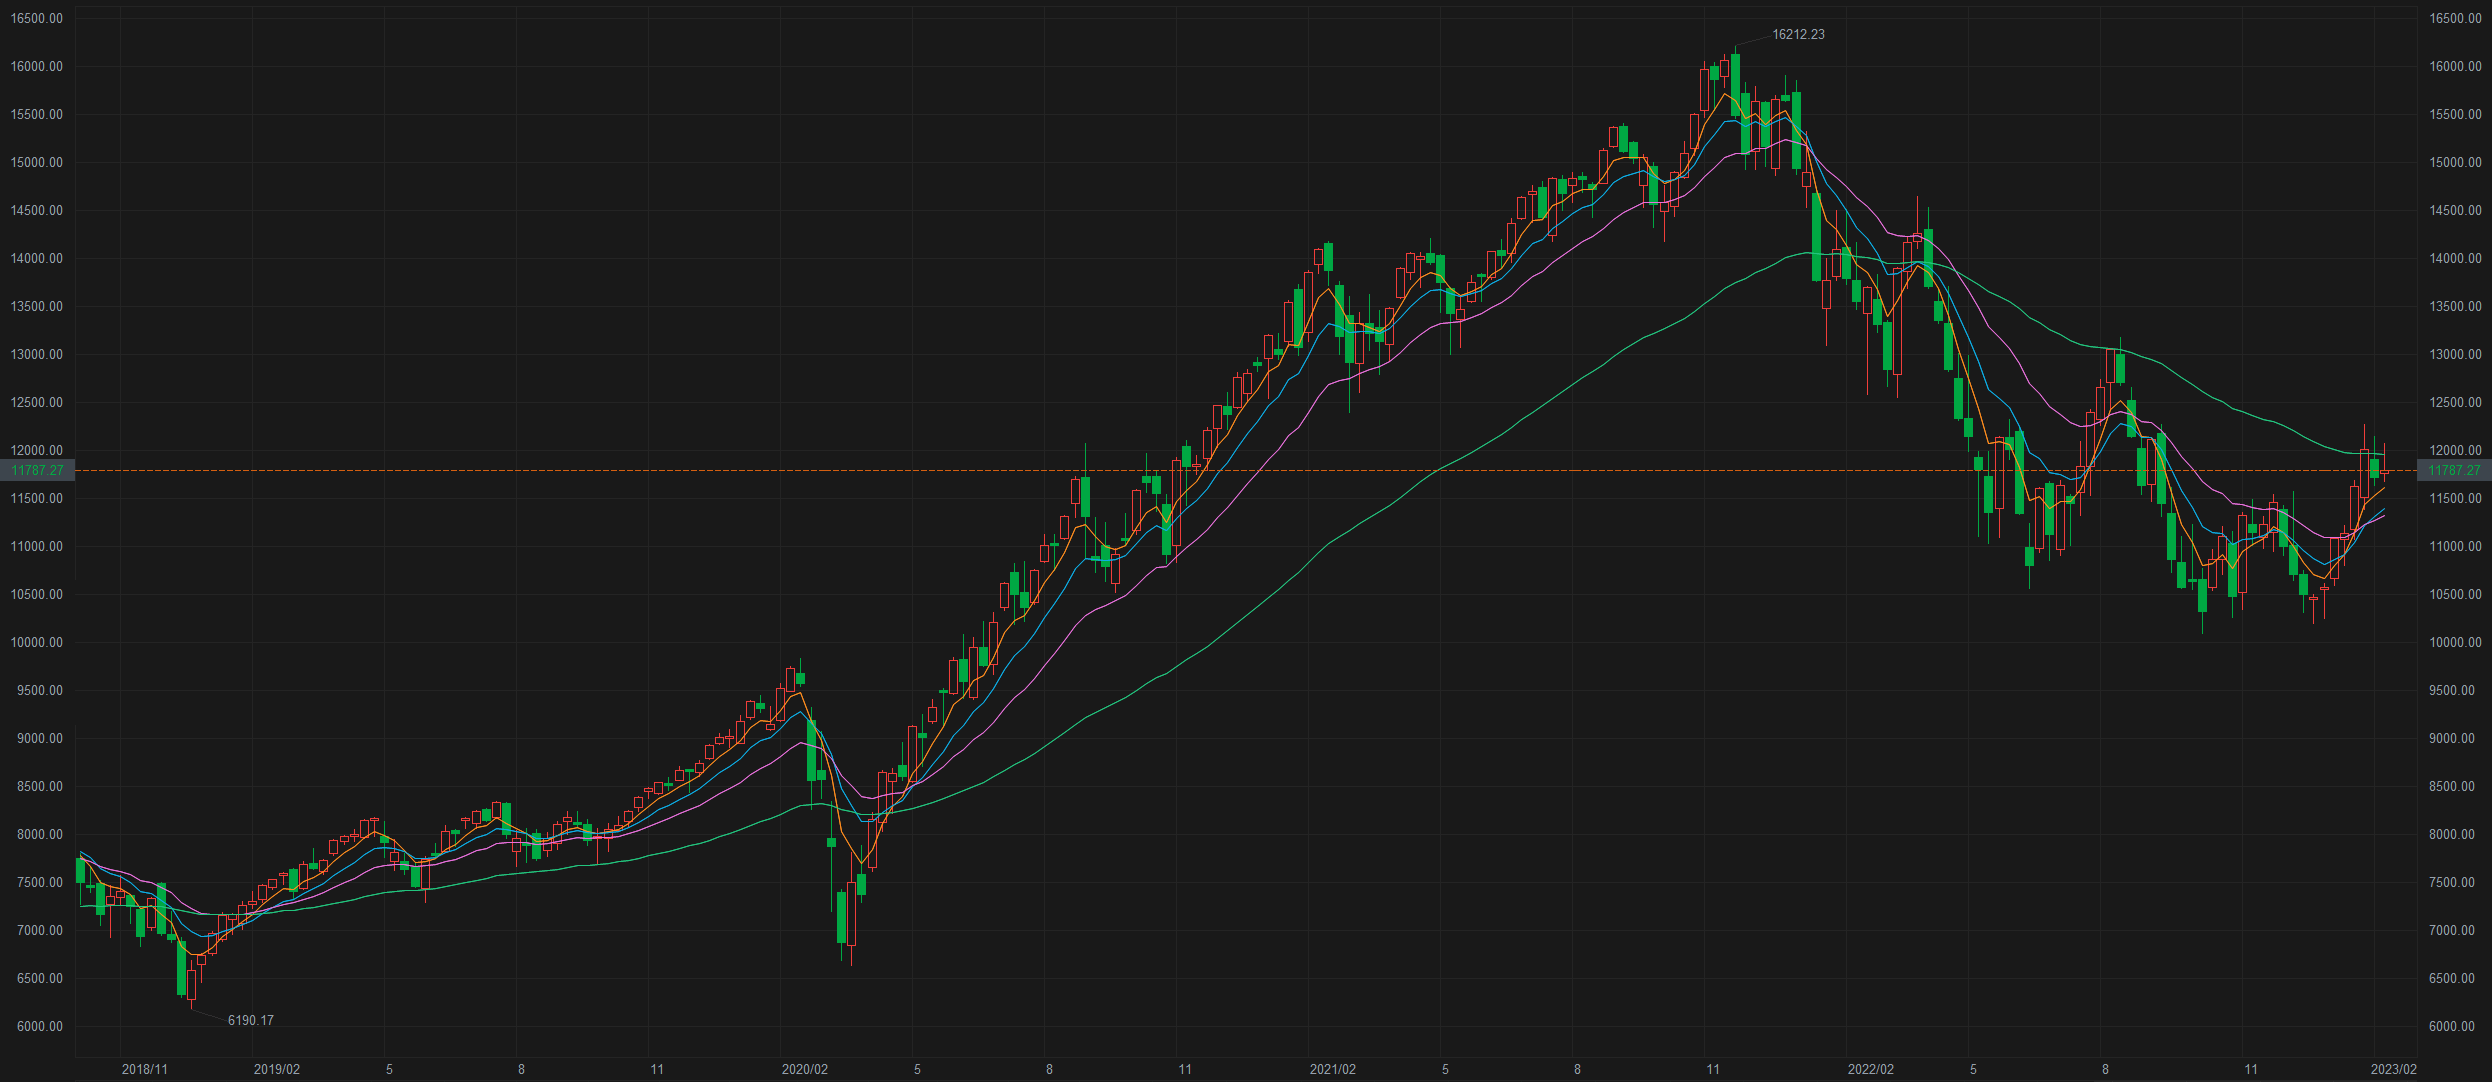Click the 6190.17 low price annotation
This screenshot has width=2492, height=1082.
251,1020
